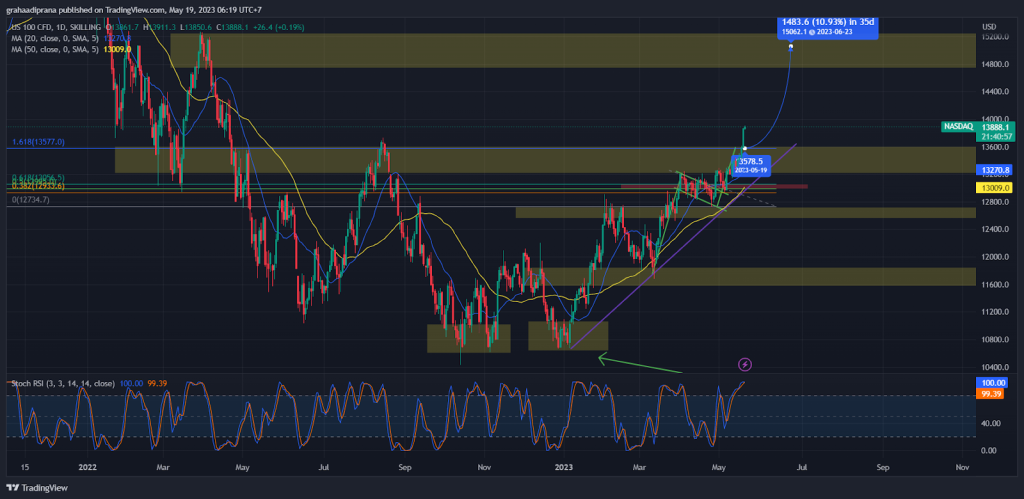Click the 14400.0 price axis label
The width and height of the screenshot is (1024, 499).
(997, 92)
